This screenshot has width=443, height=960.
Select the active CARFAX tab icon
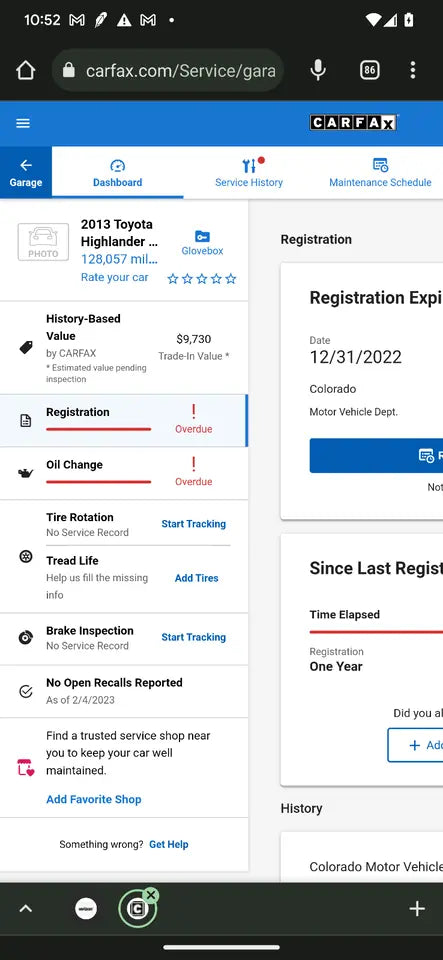coord(136,909)
